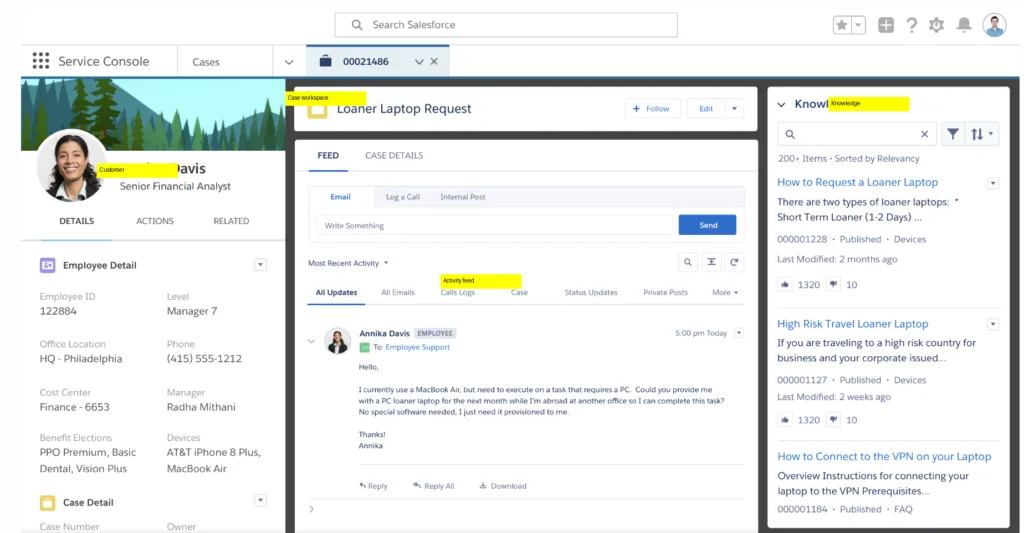
Task: Switch to the Case Details tab
Action: pyautogui.click(x=394, y=155)
